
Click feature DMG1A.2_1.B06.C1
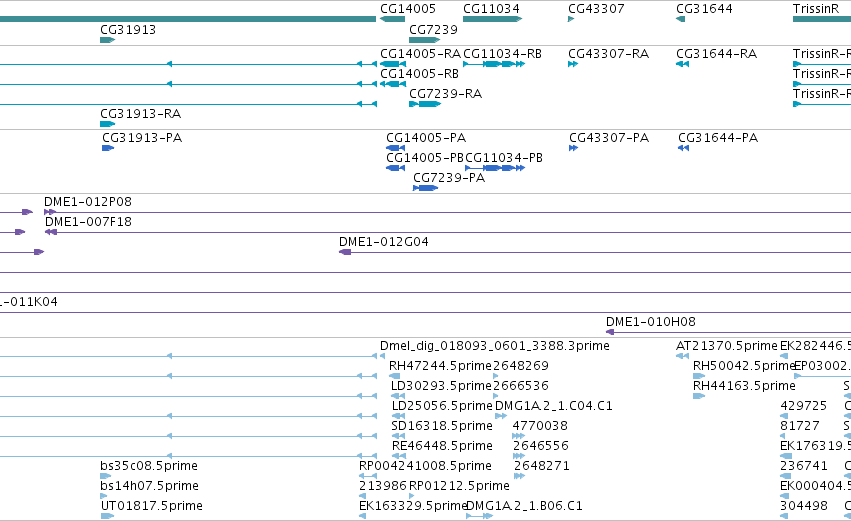point(479,516)
